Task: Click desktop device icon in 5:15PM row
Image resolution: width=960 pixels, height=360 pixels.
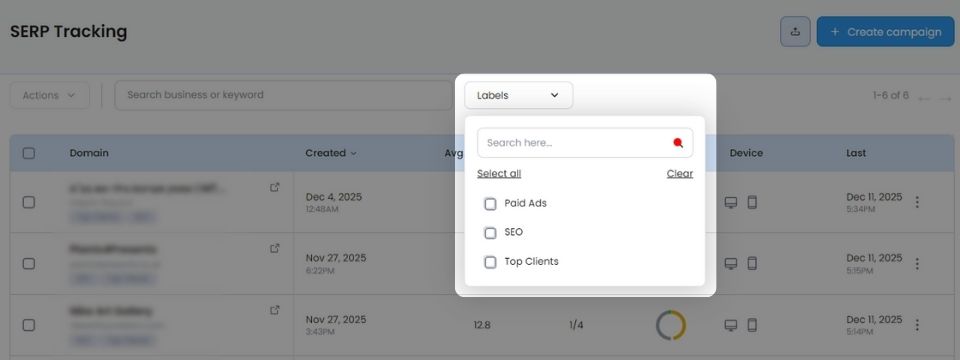Action: 730,264
